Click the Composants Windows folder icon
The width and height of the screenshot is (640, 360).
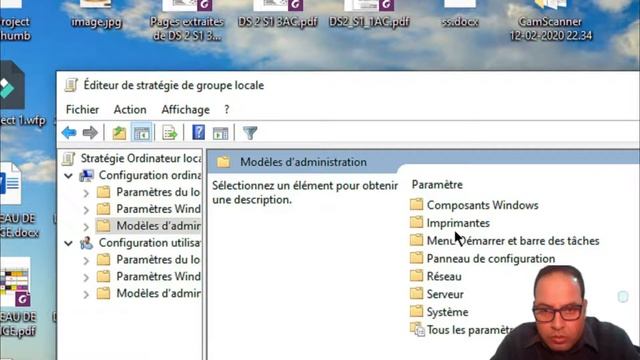(416, 204)
